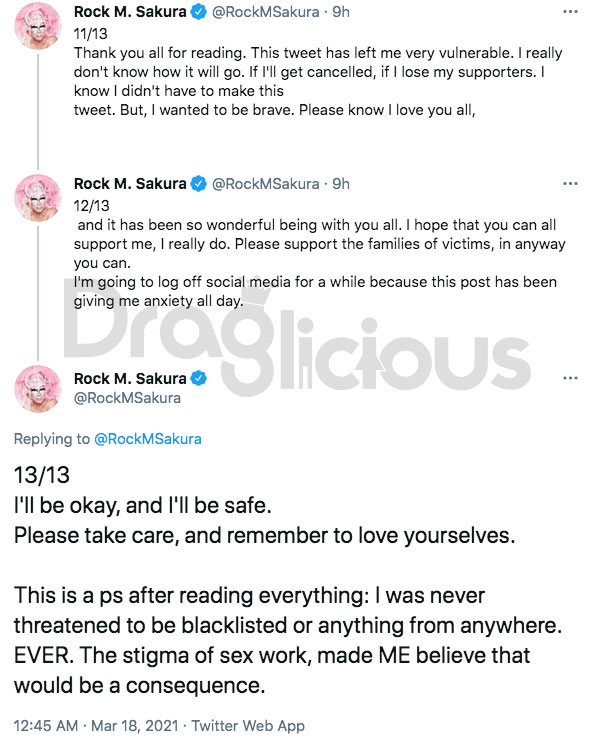The height and width of the screenshot is (739, 594).
Task: Open more options on the 11/13 tweet
Action: 570,12
